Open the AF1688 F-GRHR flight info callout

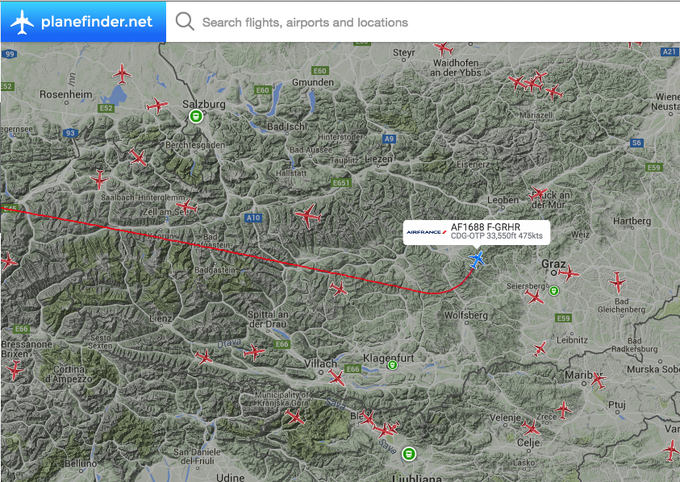click(477, 232)
